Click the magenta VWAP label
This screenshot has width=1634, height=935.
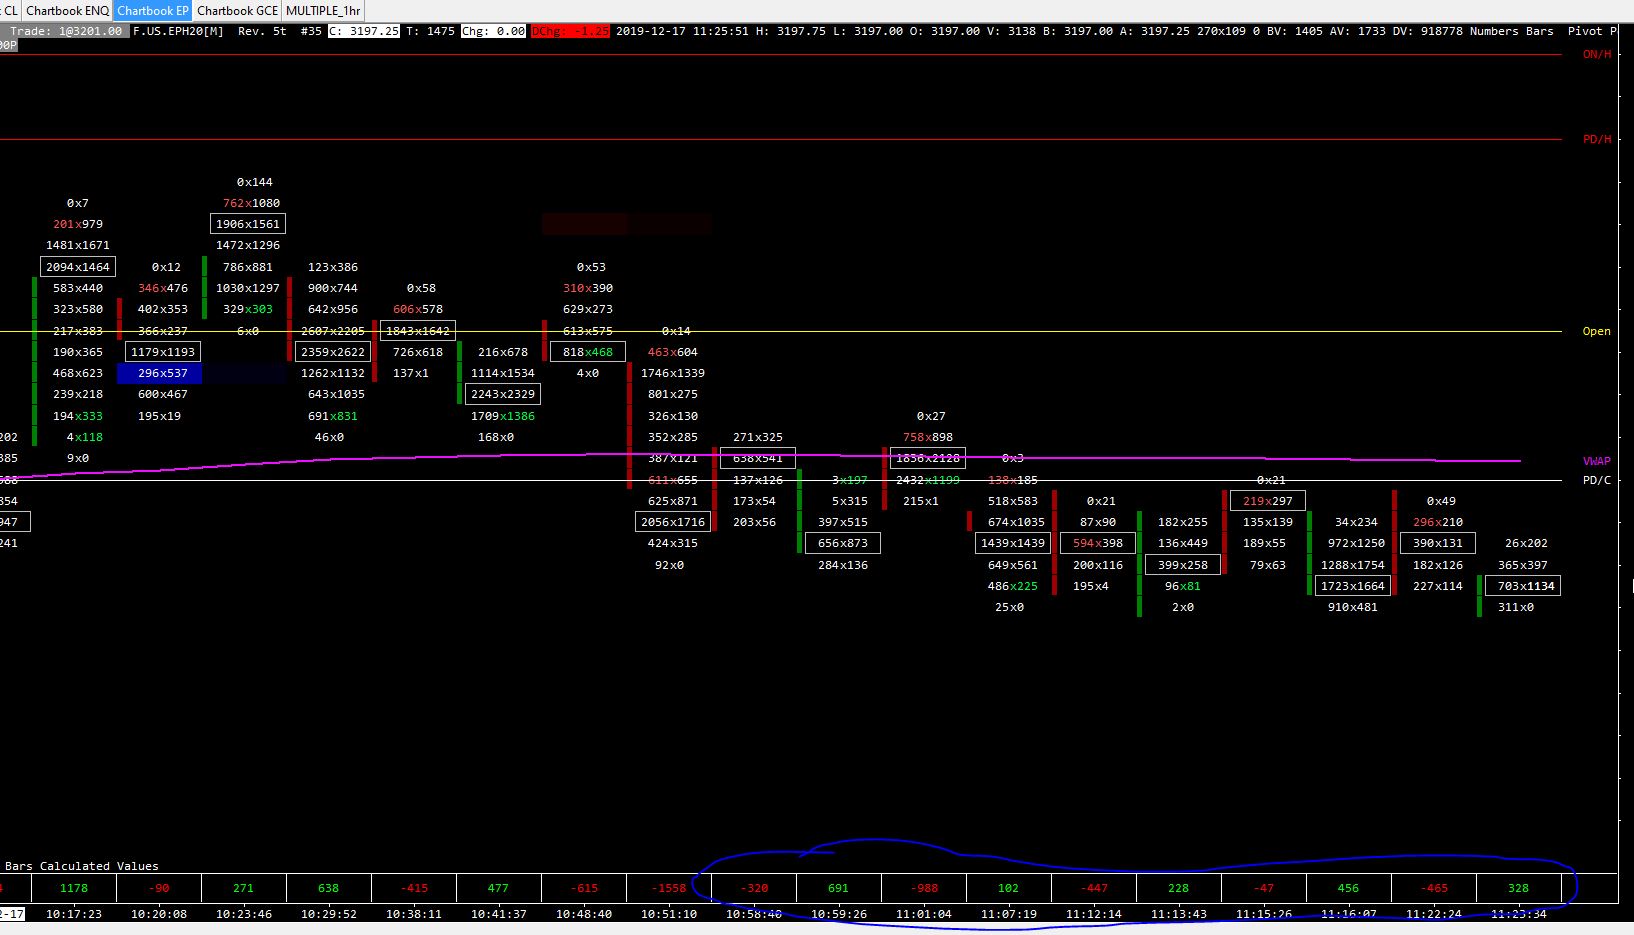1596,461
